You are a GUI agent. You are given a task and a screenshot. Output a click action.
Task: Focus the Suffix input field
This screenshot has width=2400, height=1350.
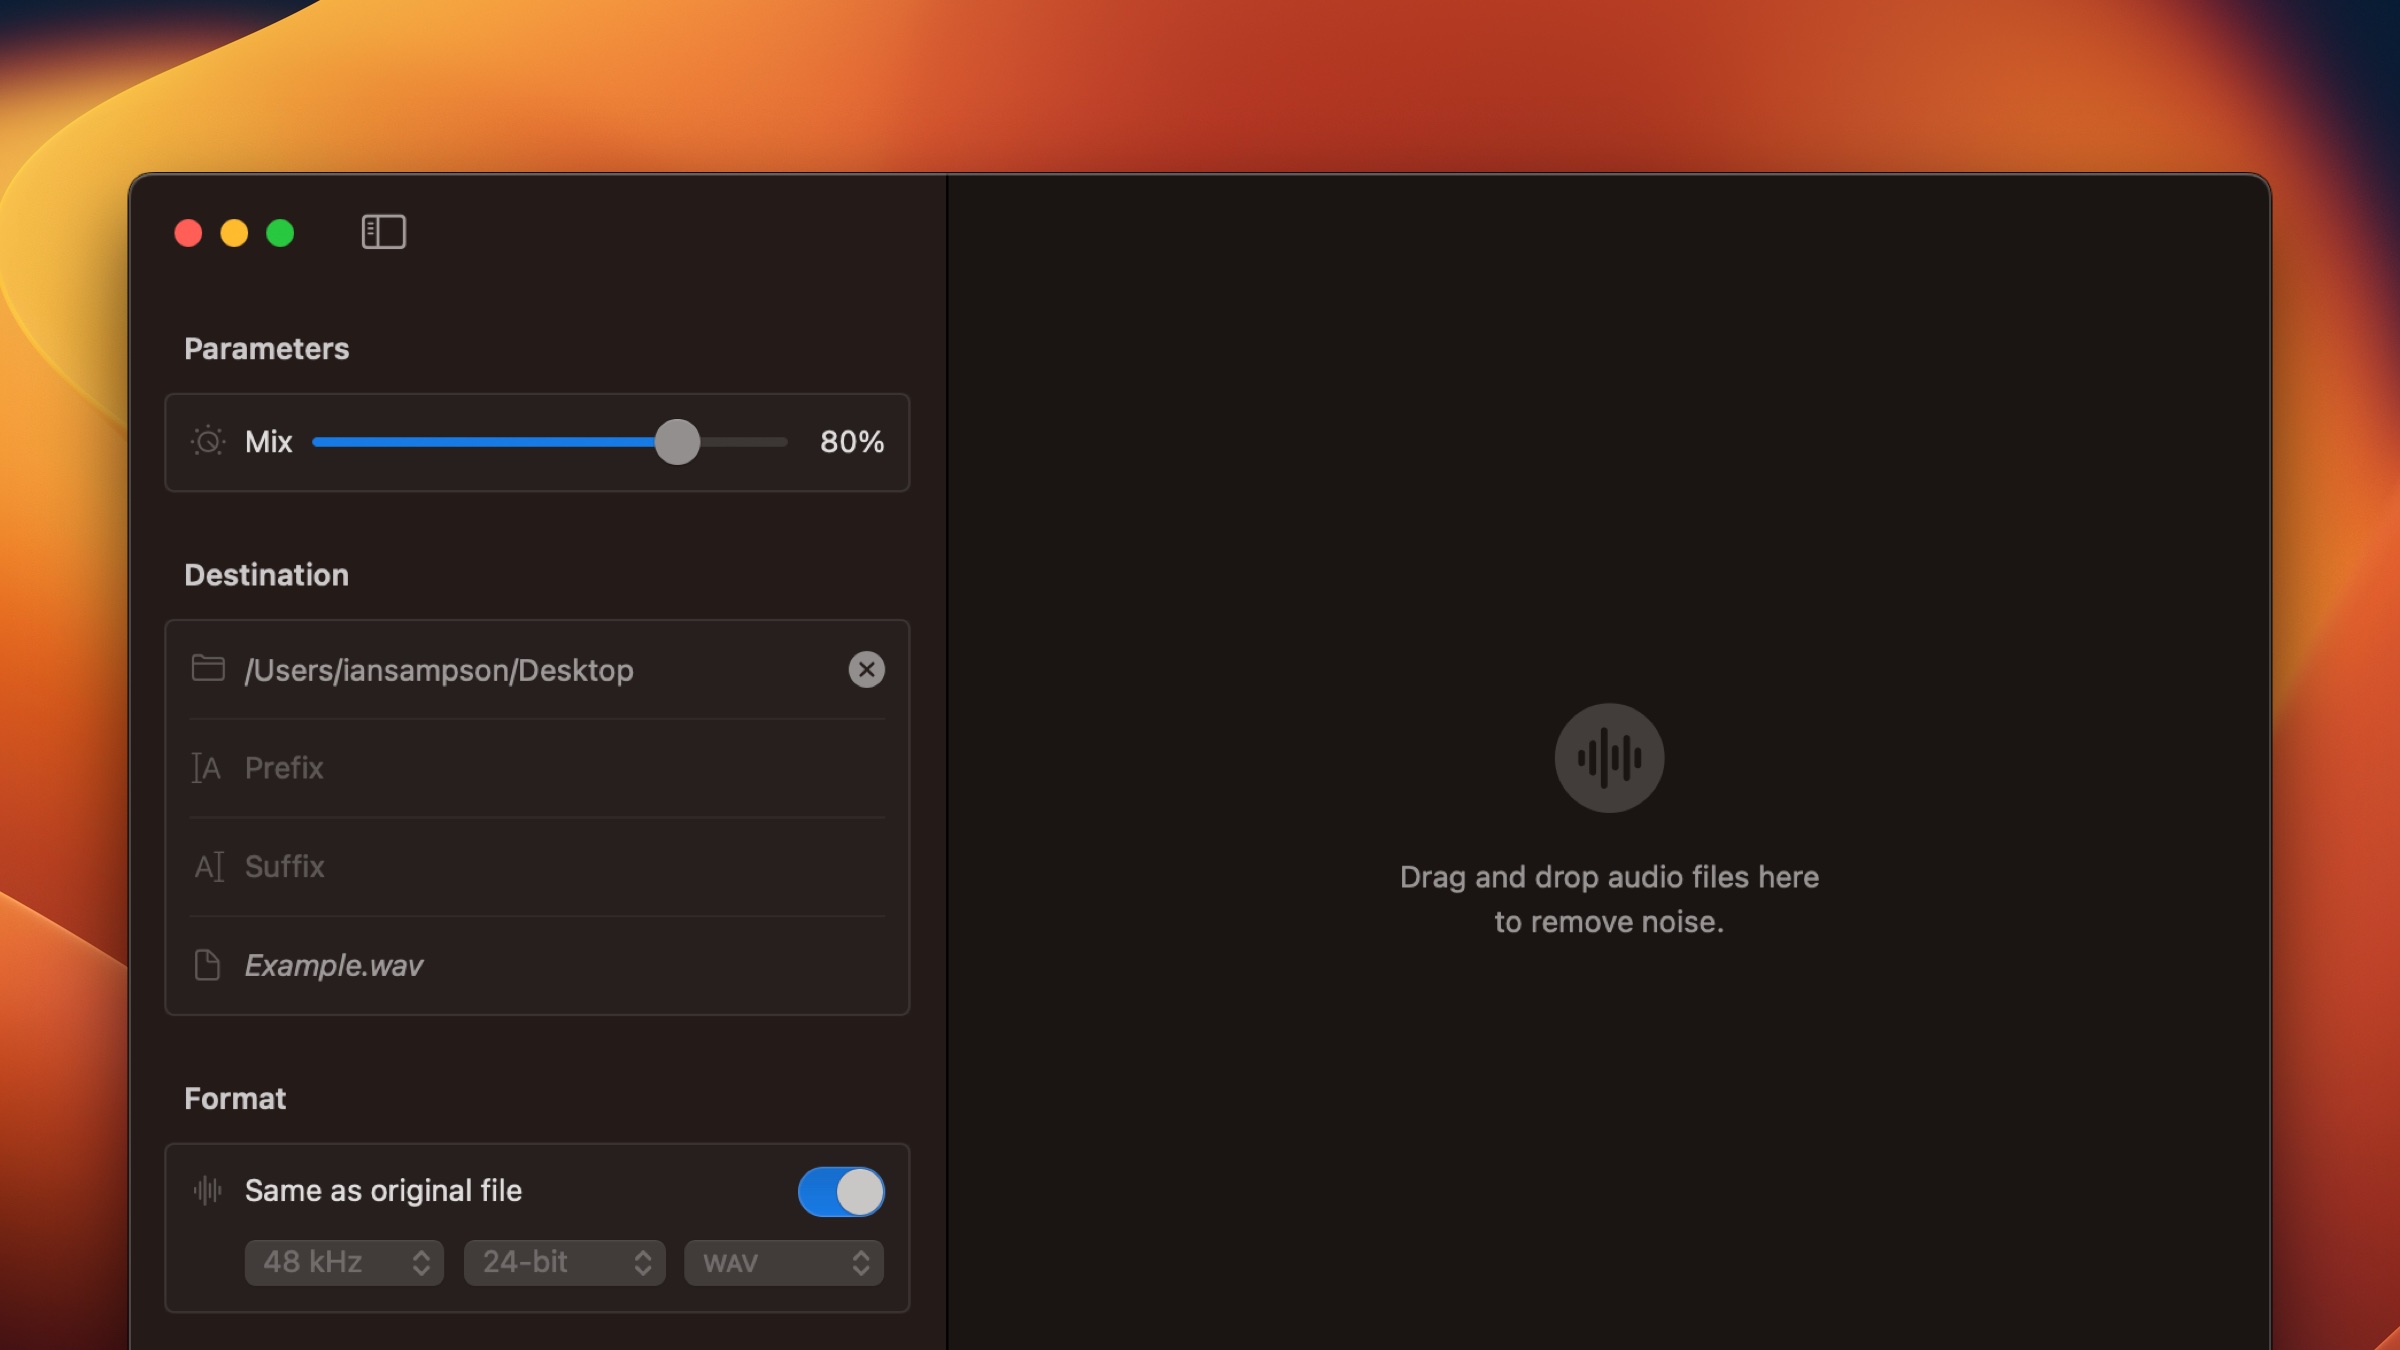pyautogui.click(x=537, y=866)
